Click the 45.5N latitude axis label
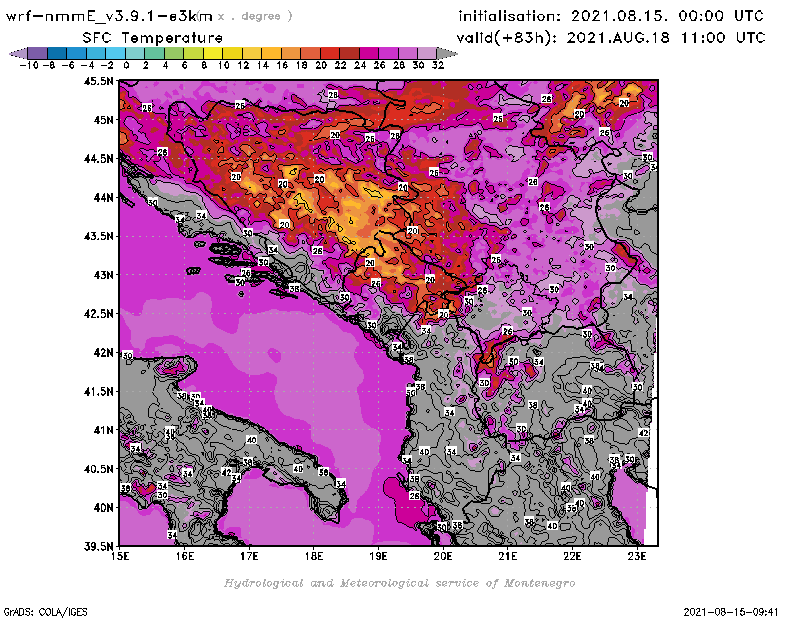Screen dimensions: 800x618 98,81
